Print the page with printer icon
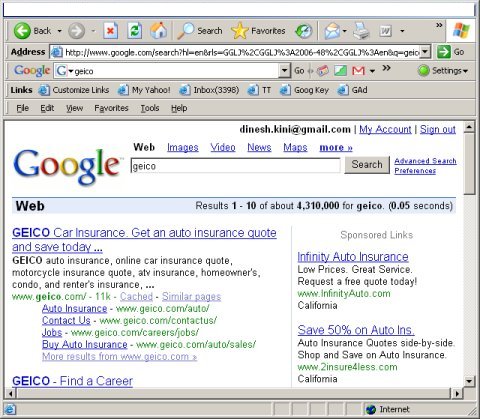Viewport: 480px width, 419px height. [362, 31]
